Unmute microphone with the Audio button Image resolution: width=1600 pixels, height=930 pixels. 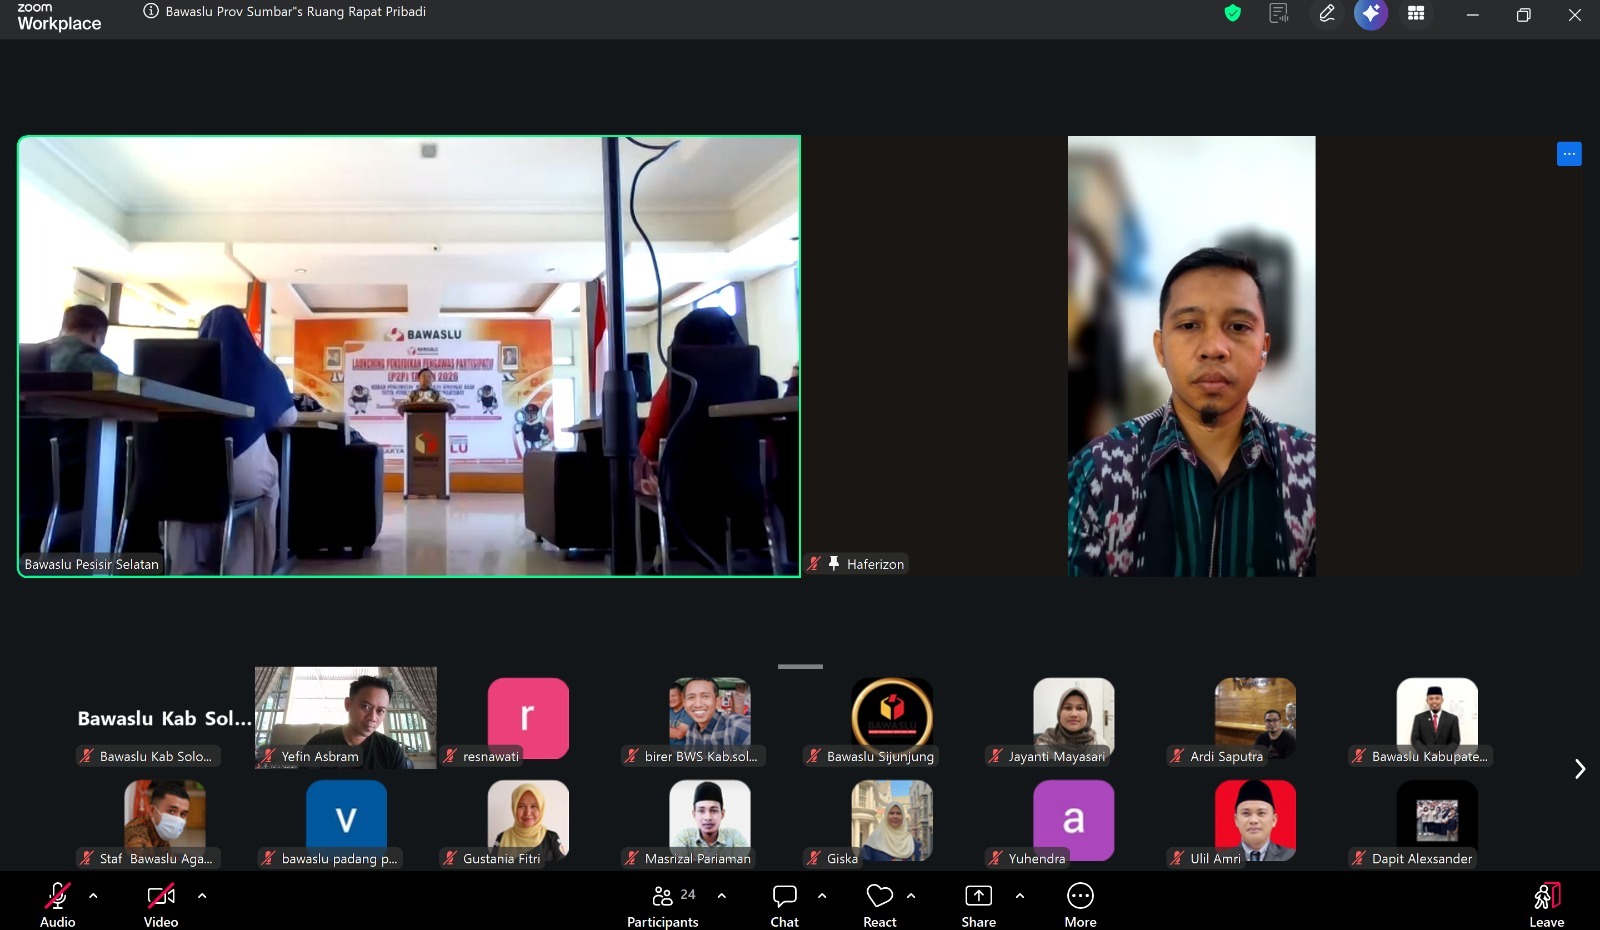point(58,904)
